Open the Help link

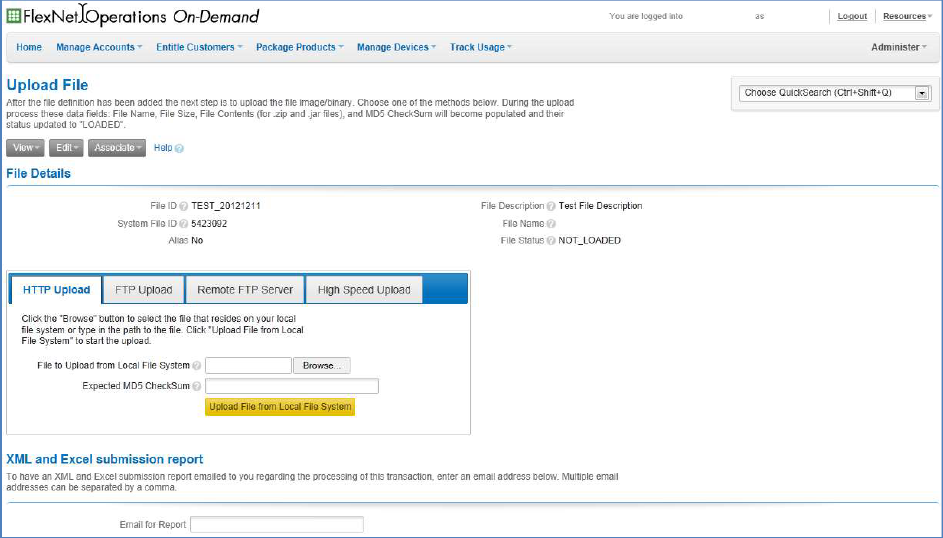(163, 148)
